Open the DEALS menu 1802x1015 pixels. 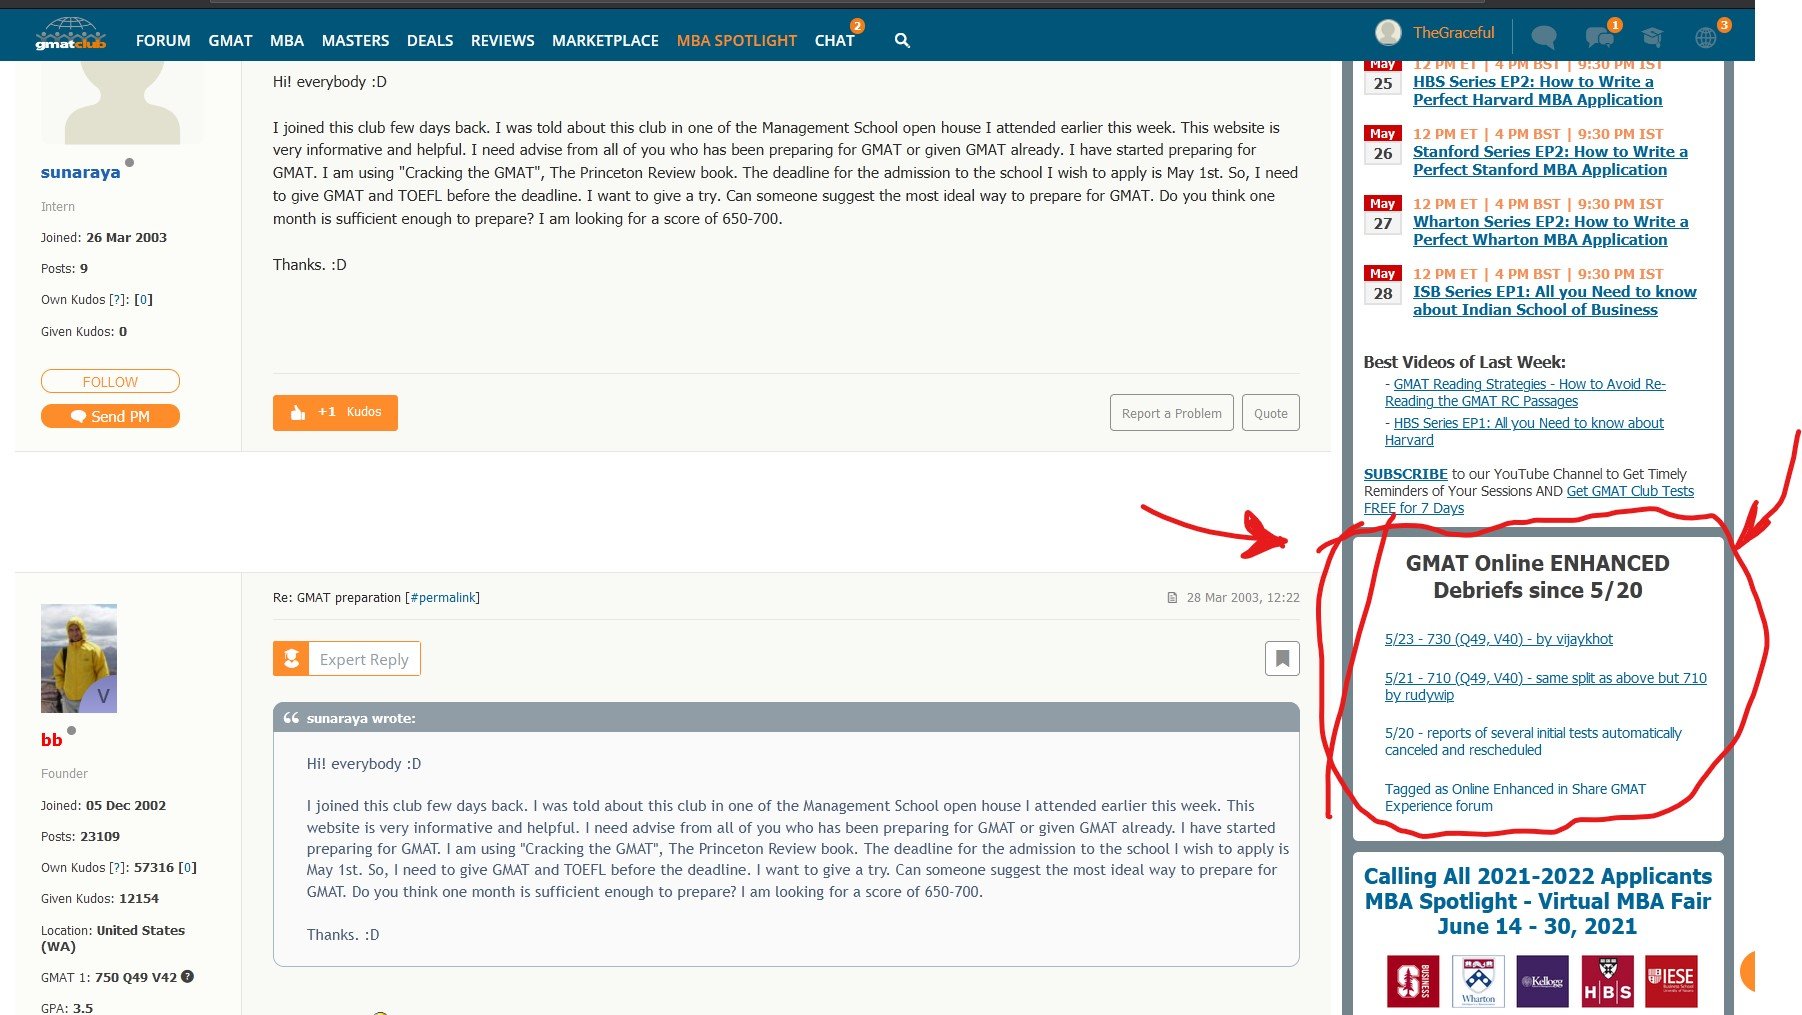click(430, 41)
